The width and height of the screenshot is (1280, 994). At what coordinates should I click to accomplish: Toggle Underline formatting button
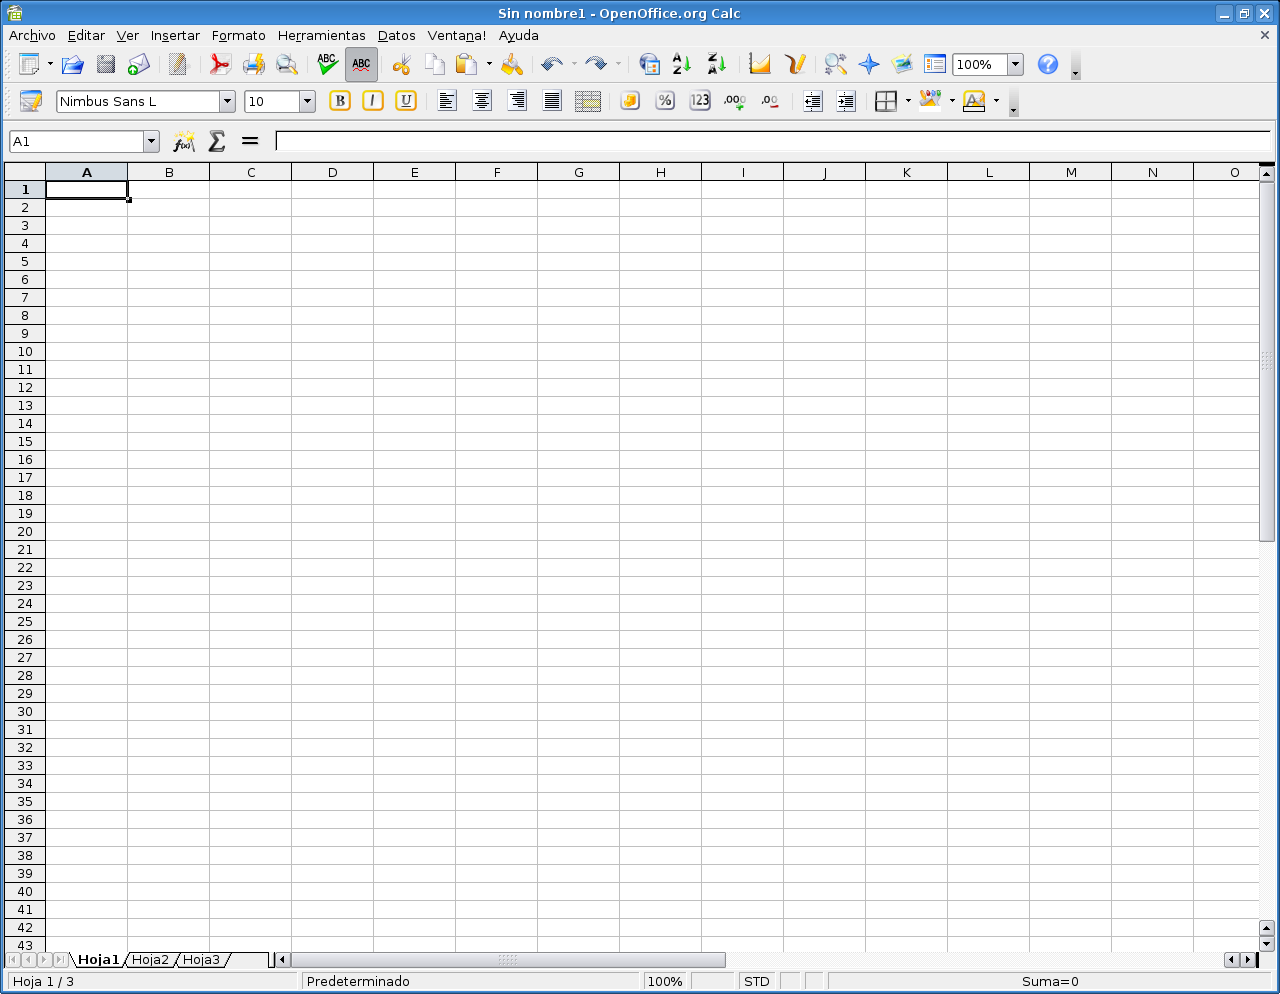(x=406, y=101)
